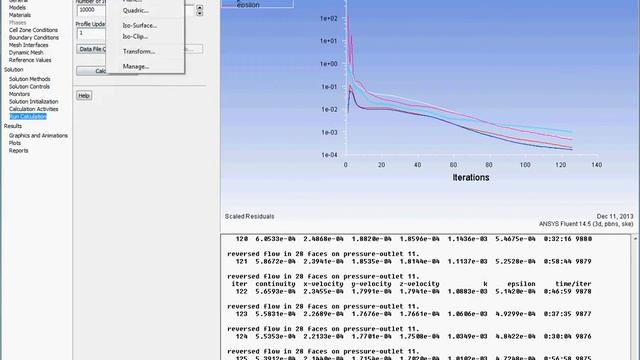Click the iteration 124 row in the console

click(x=413, y=336)
